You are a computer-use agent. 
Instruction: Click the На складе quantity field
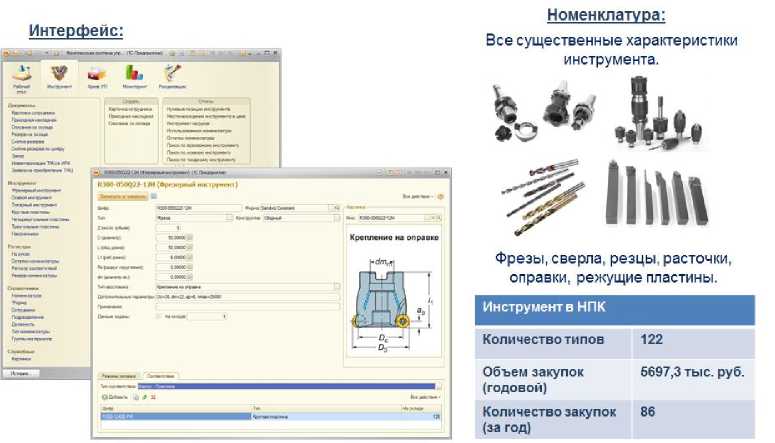click(x=208, y=316)
